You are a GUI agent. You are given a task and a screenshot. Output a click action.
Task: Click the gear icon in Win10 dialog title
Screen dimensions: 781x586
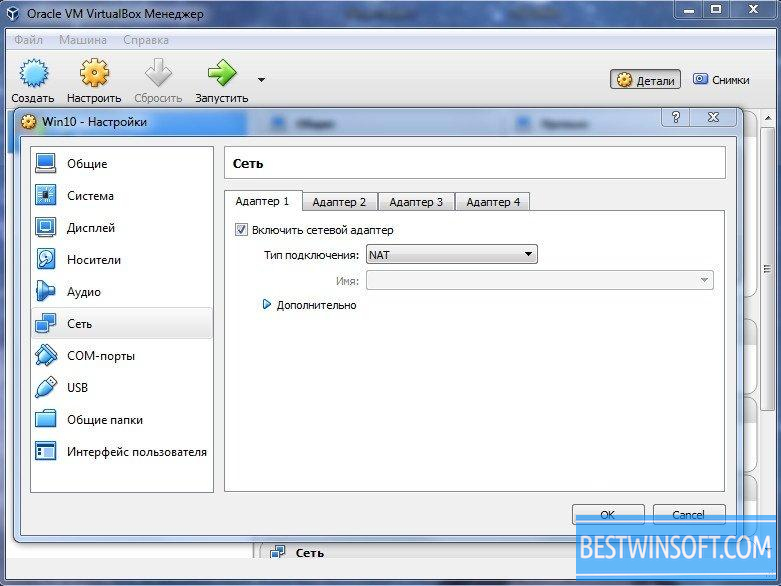point(29,122)
